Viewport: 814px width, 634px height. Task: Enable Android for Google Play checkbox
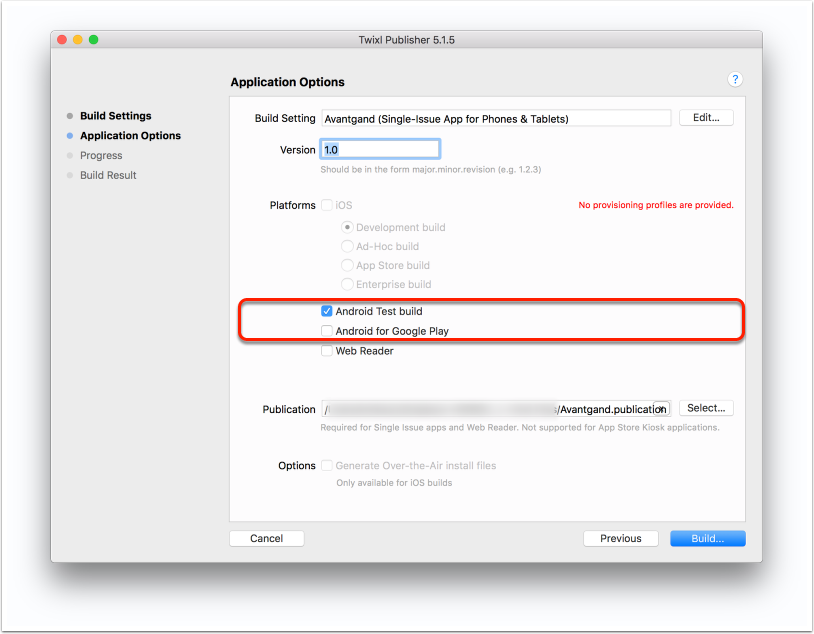[x=327, y=331]
